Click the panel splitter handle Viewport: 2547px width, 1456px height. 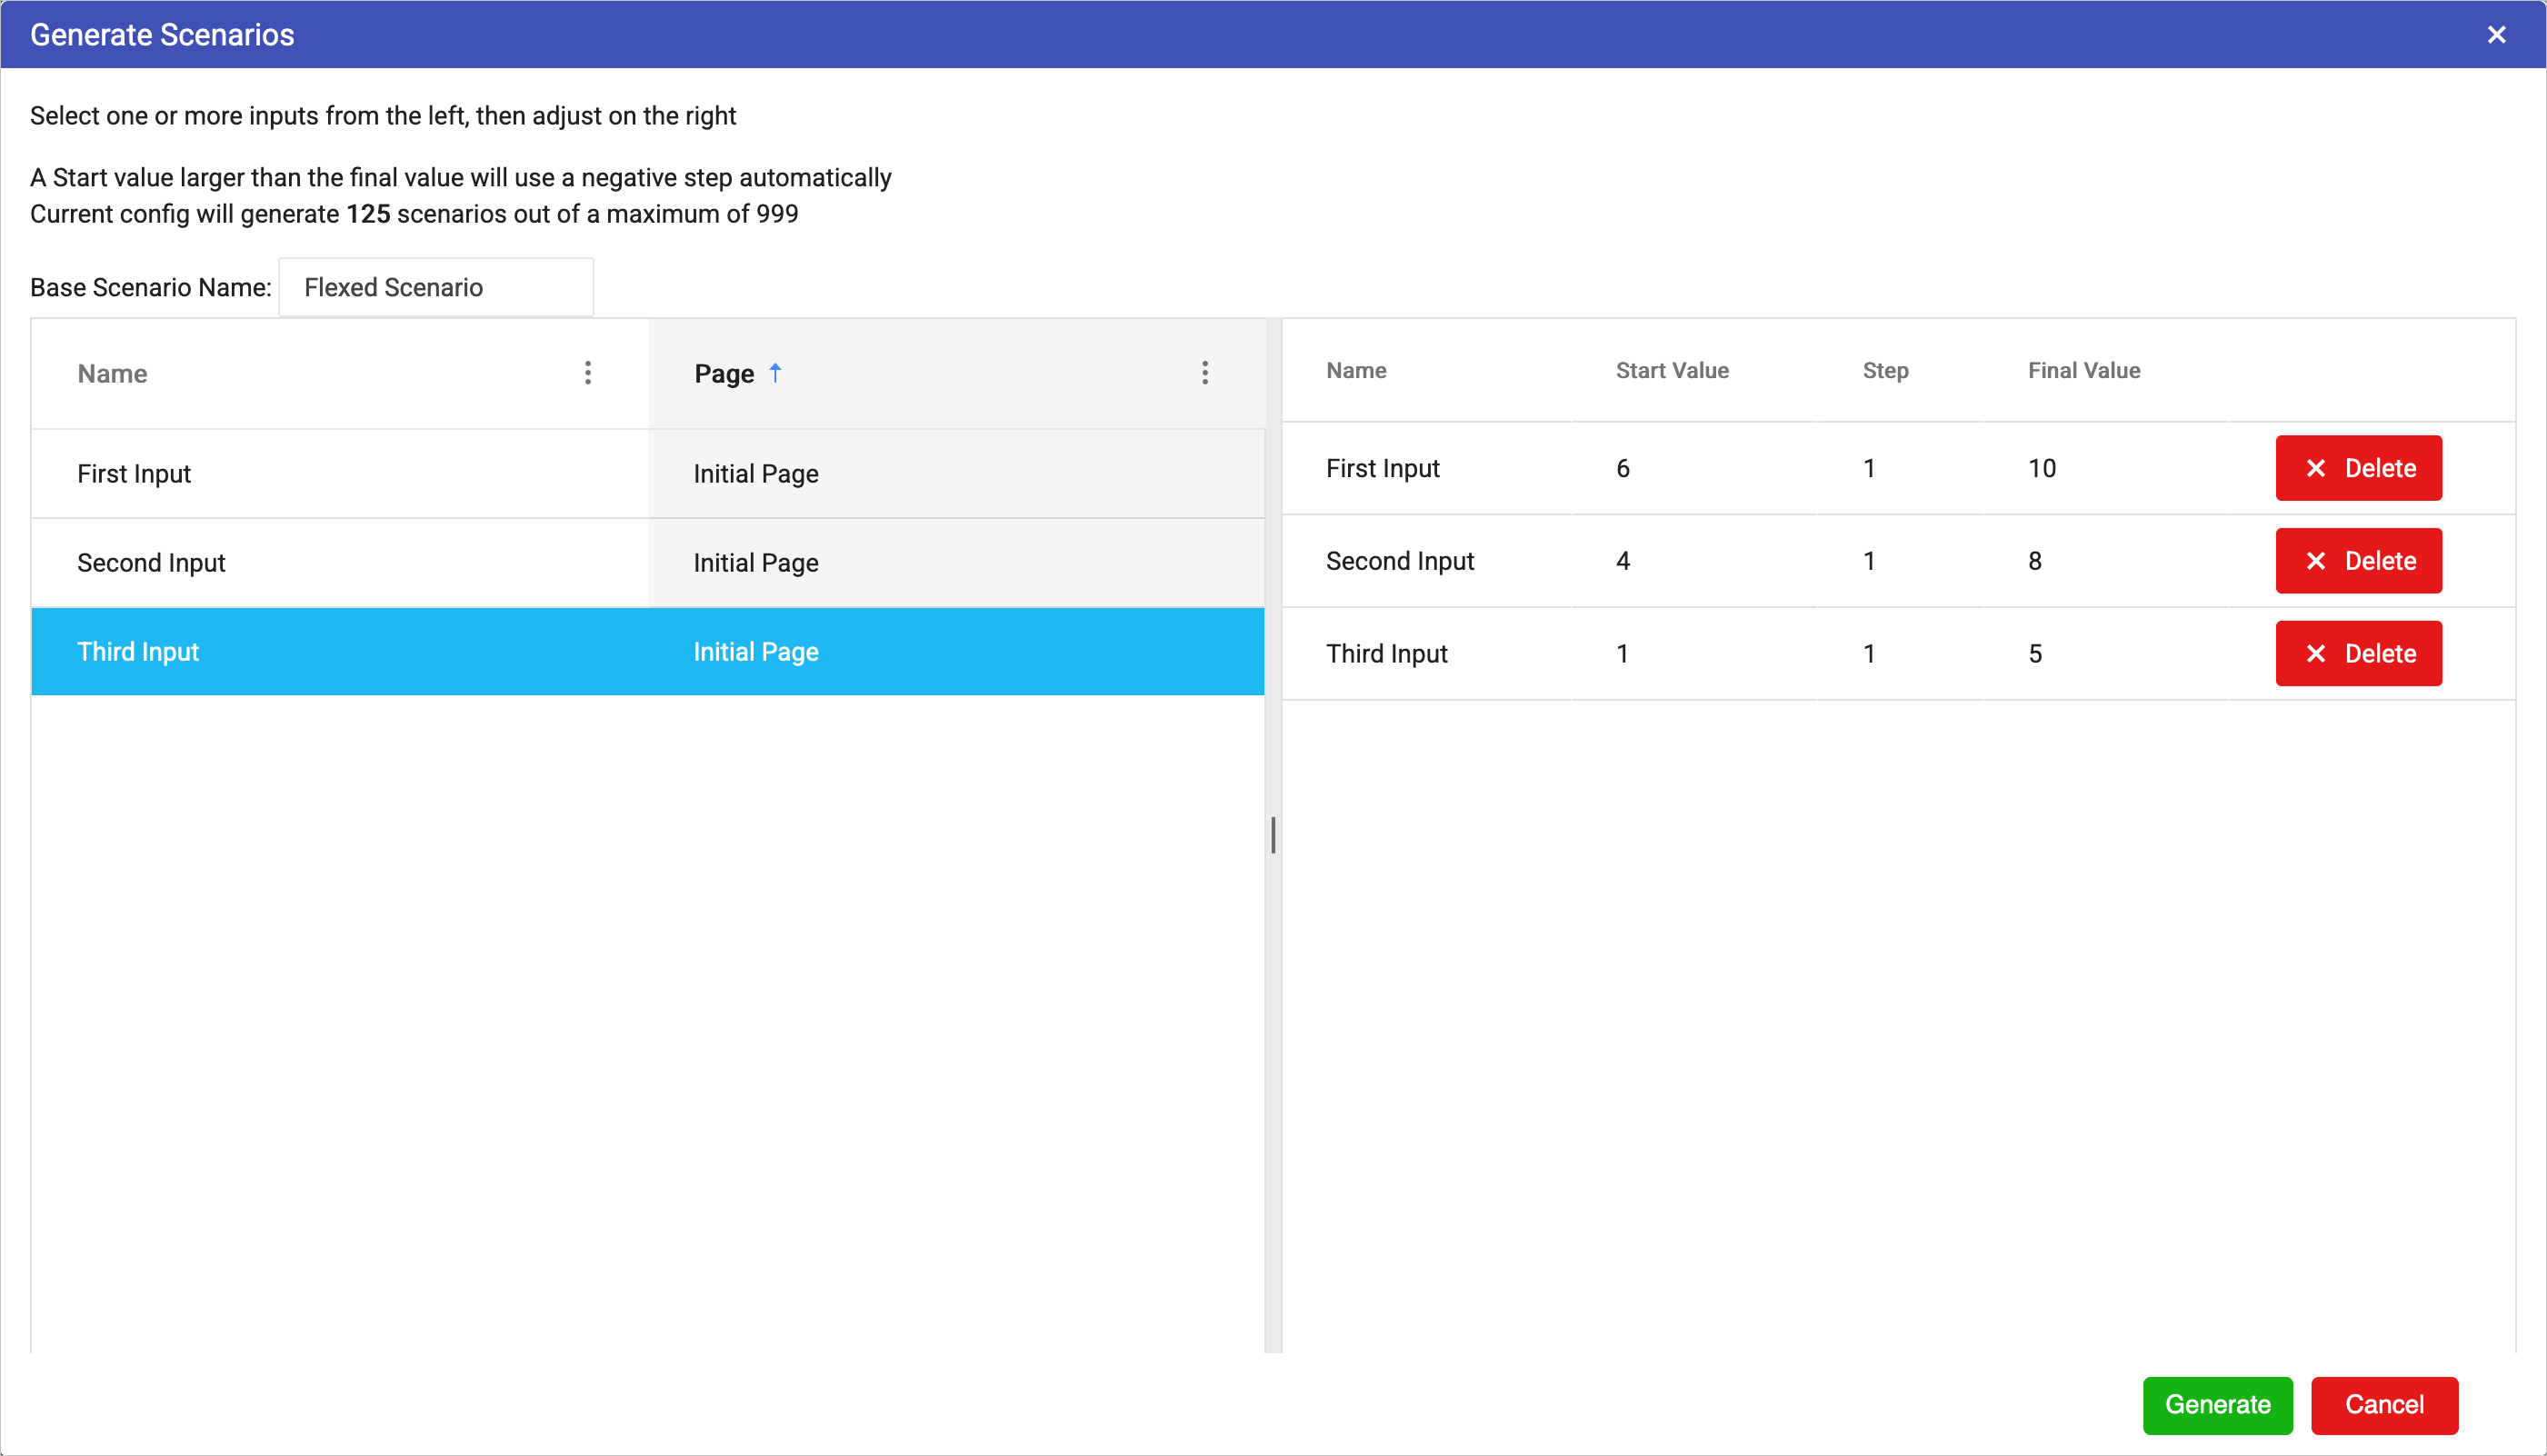click(x=1273, y=835)
